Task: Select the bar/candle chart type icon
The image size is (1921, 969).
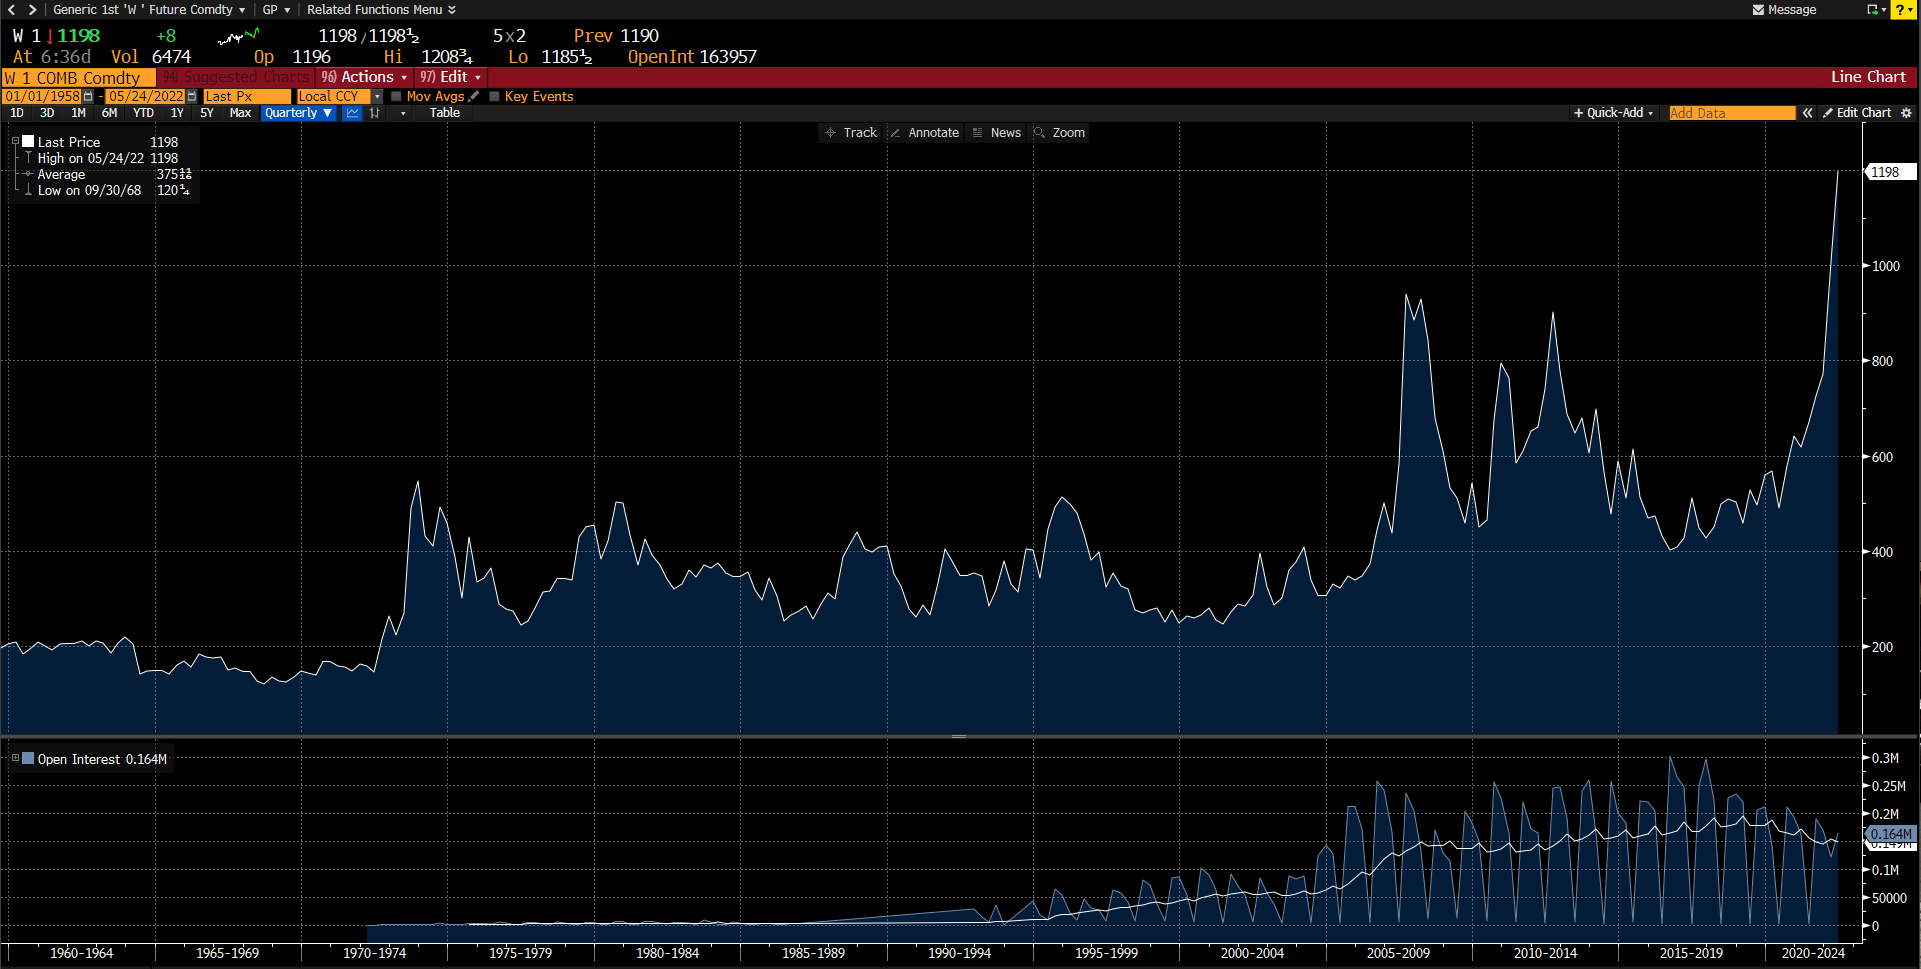Action: pos(375,113)
